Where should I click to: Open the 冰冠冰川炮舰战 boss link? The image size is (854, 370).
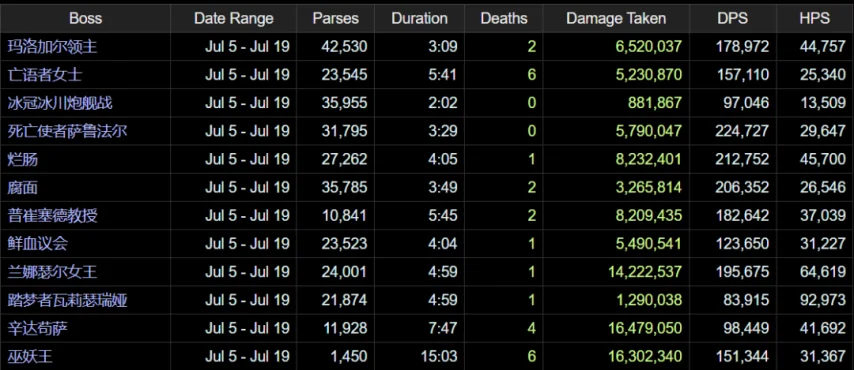[60, 103]
